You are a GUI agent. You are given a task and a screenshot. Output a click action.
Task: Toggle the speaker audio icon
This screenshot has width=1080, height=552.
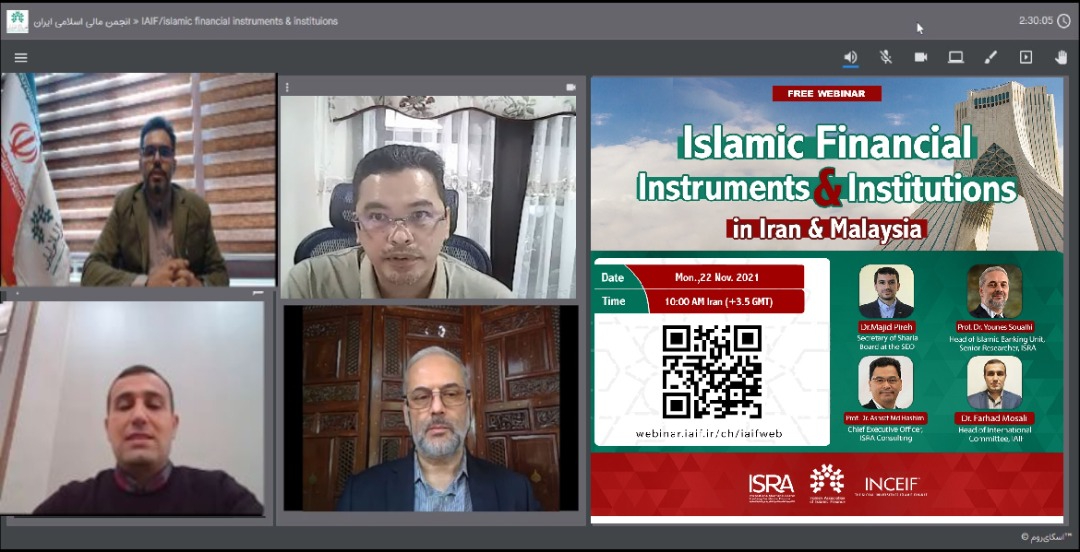click(x=850, y=57)
